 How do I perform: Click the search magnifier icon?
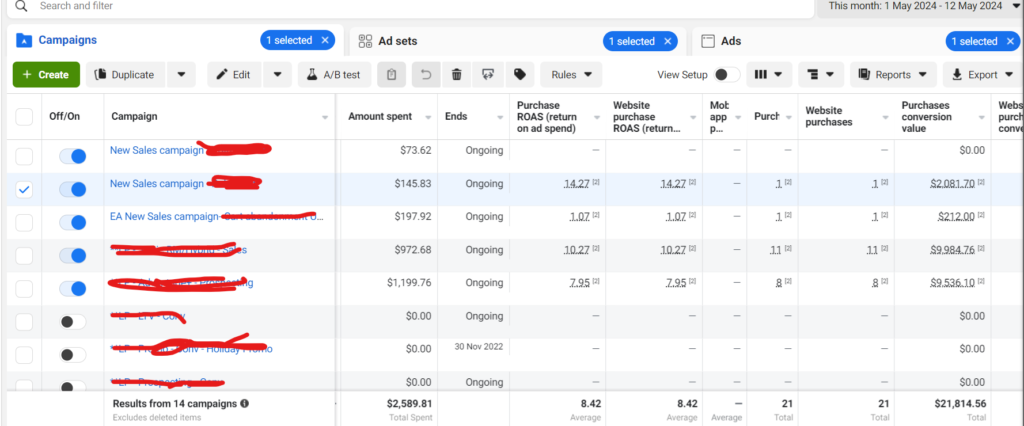coord(21,6)
